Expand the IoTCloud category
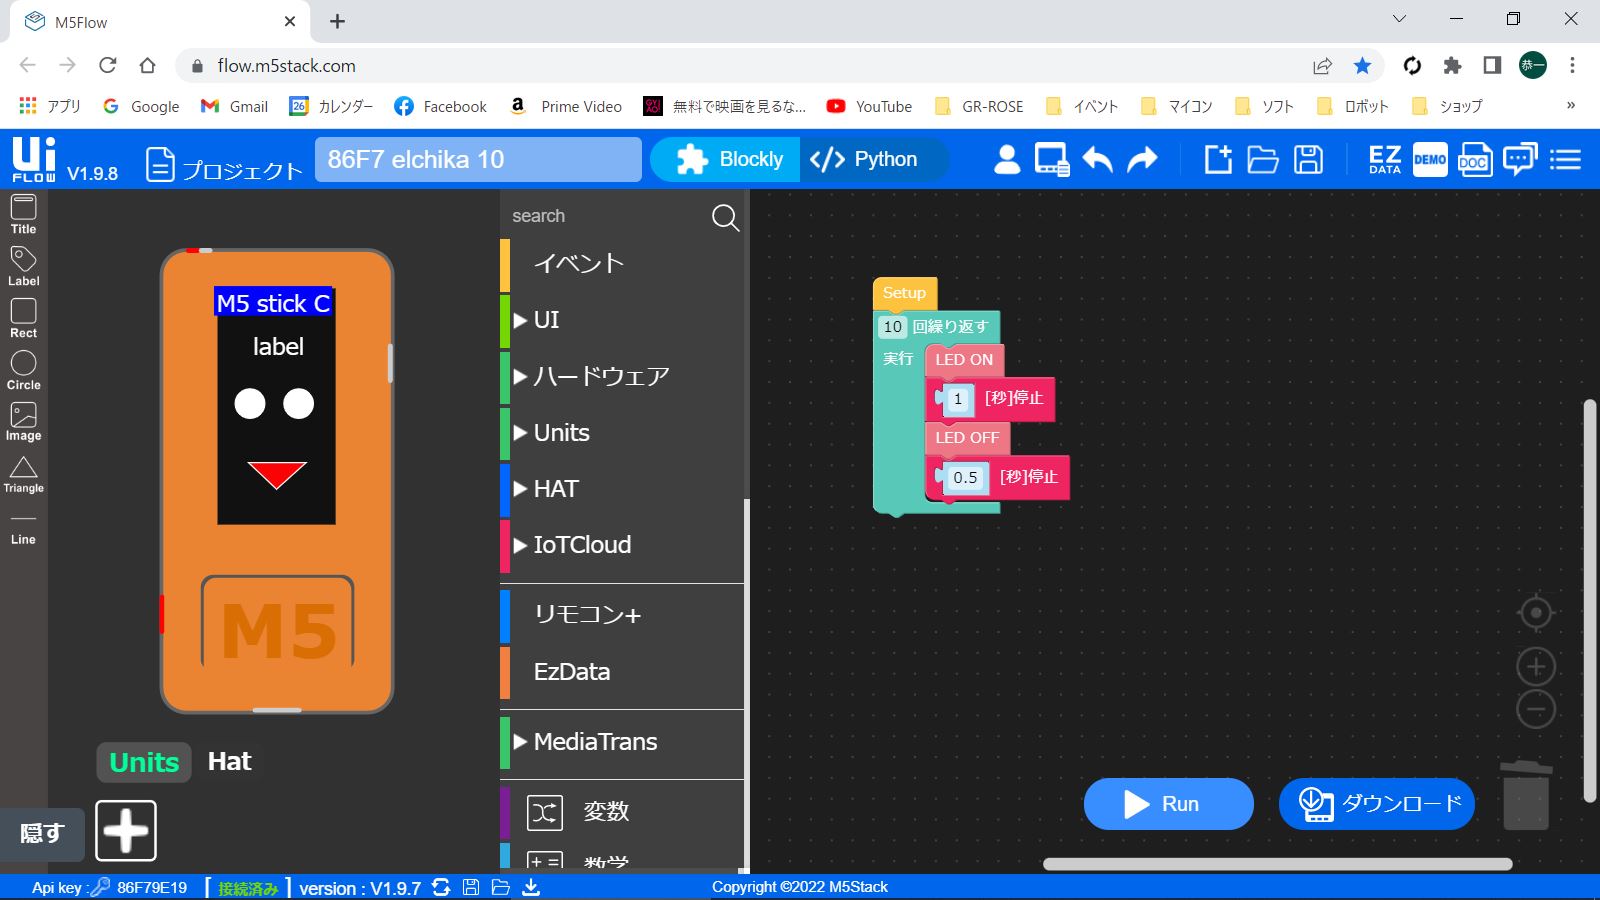The height and width of the screenshot is (900, 1600). click(x=582, y=545)
